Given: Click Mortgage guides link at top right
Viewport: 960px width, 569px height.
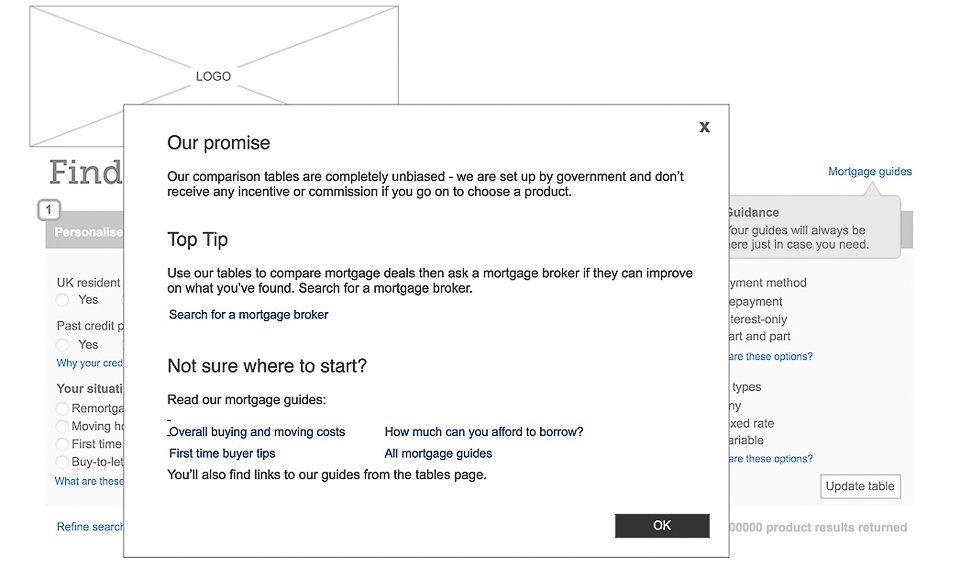Looking at the screenshot, I should [x=869, y=172].
